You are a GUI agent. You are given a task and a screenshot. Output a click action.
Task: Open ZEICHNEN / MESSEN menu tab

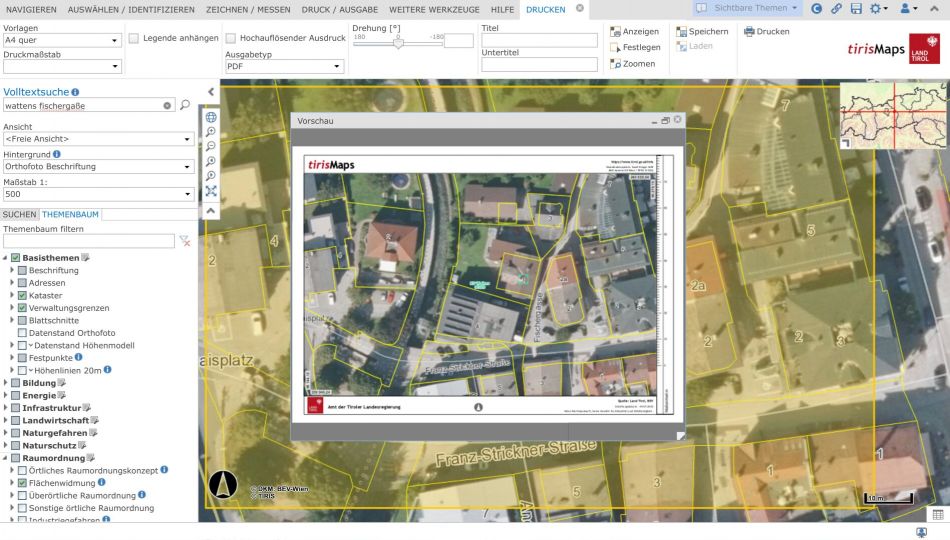click(248, 10)
